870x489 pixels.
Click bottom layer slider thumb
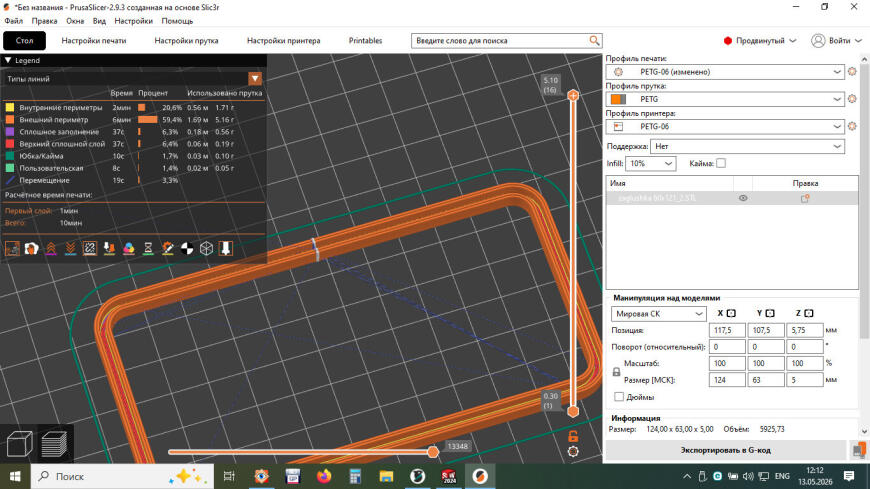pos(573,411)
